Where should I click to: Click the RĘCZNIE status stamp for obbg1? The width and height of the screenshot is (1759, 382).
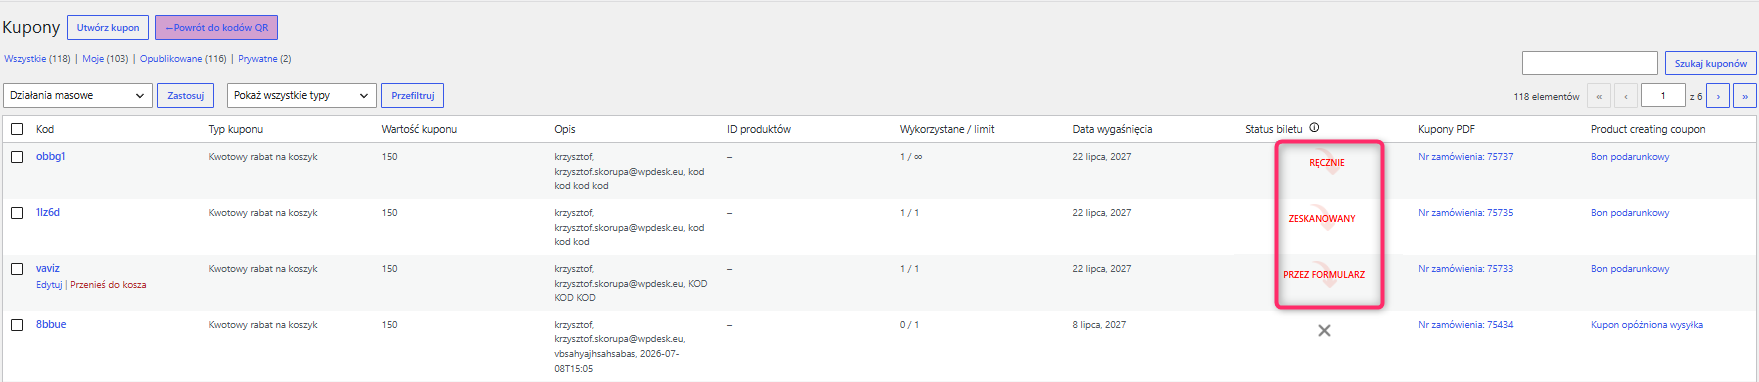1327,163
